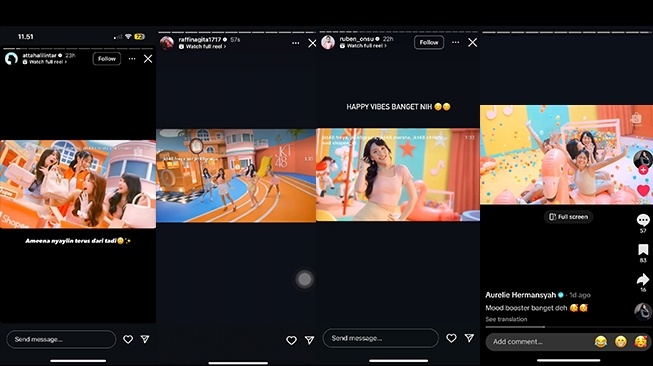The width and height of the screenshot is (653, 366).
Task: Open the spinning sound disc icon
Action: 643,311
